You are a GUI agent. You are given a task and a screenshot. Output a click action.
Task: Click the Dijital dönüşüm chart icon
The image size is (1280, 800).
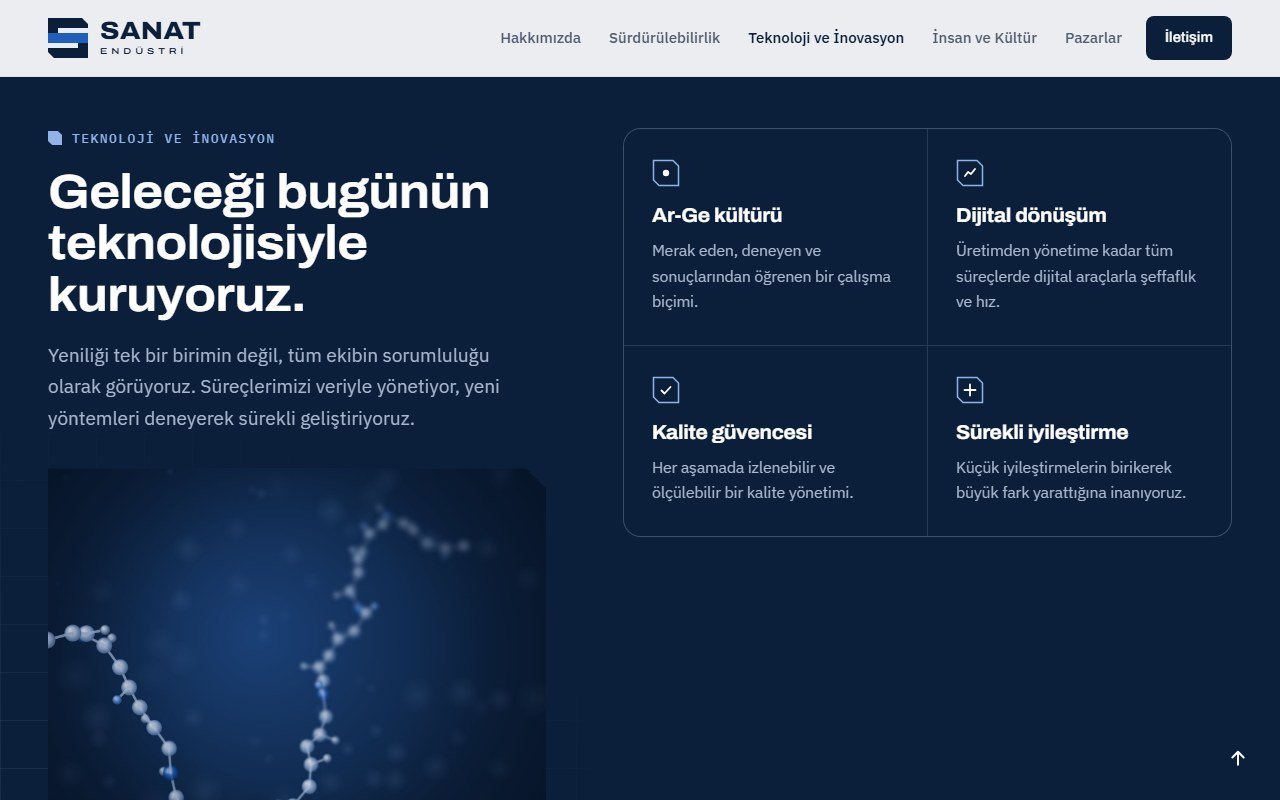click(x=970, y=173)
